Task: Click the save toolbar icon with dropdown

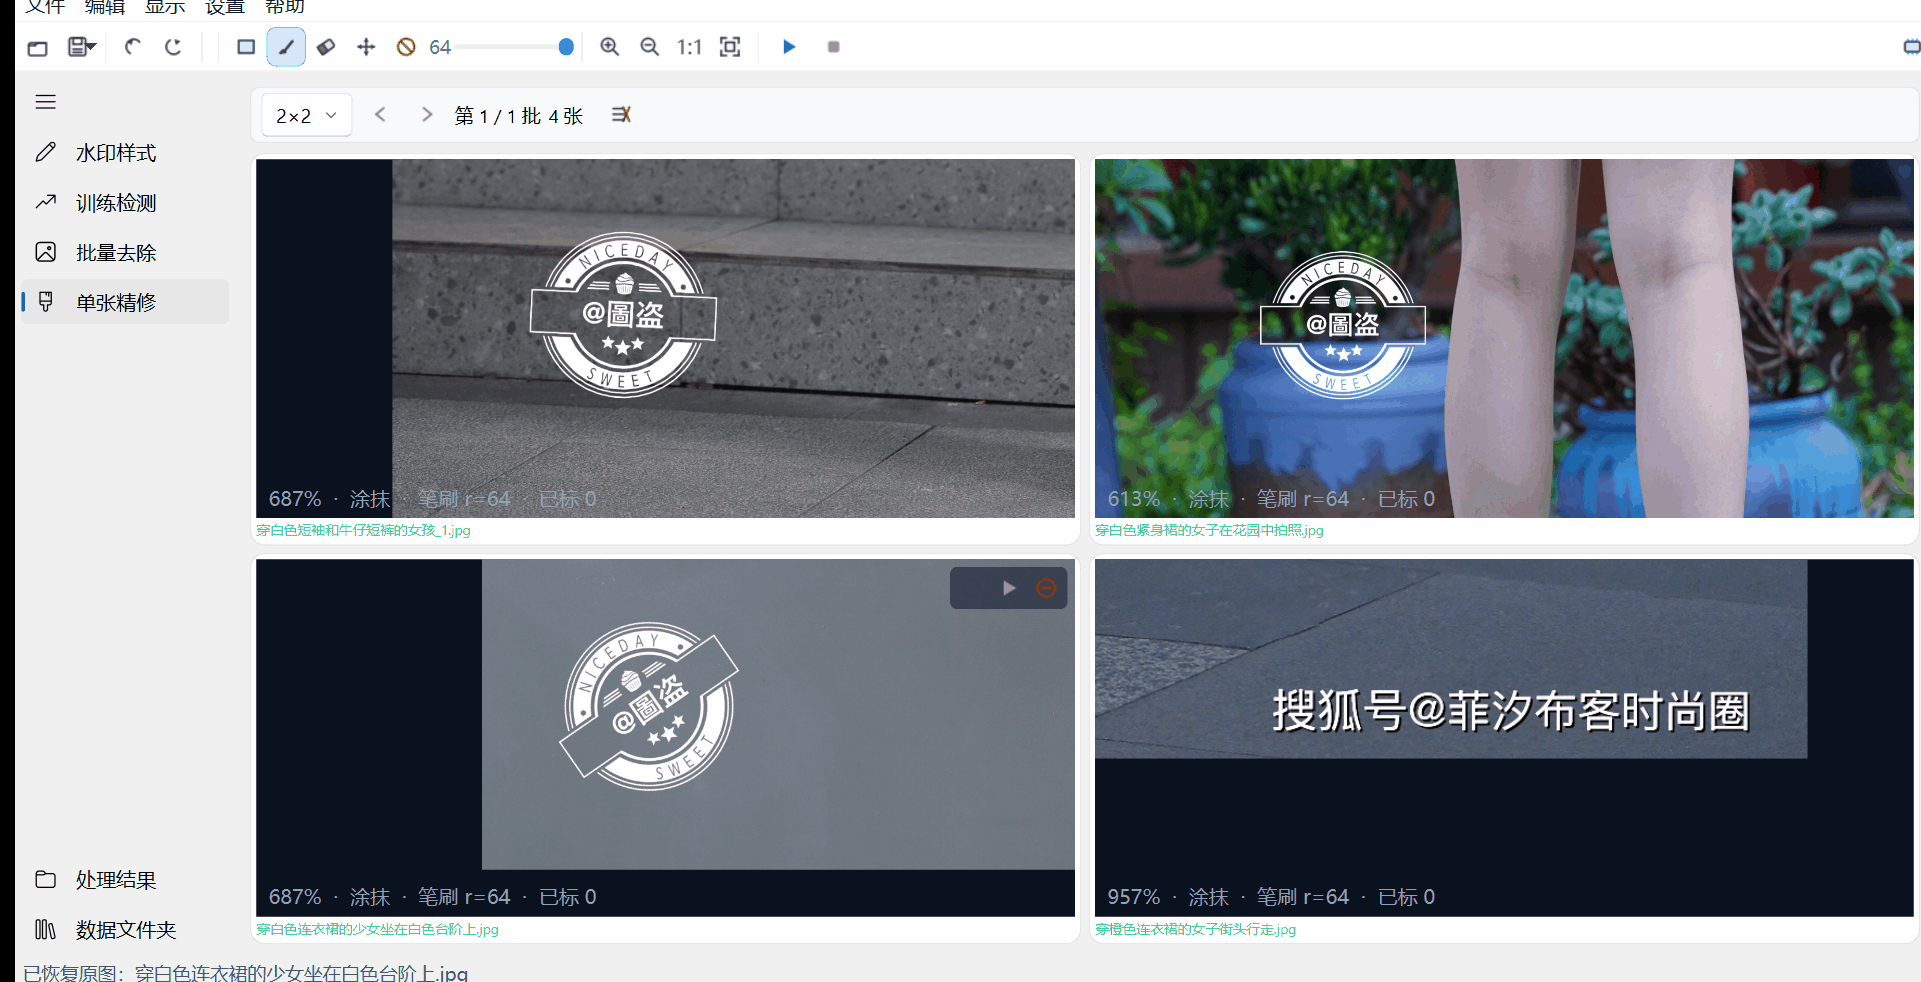Action: [81, 47]
